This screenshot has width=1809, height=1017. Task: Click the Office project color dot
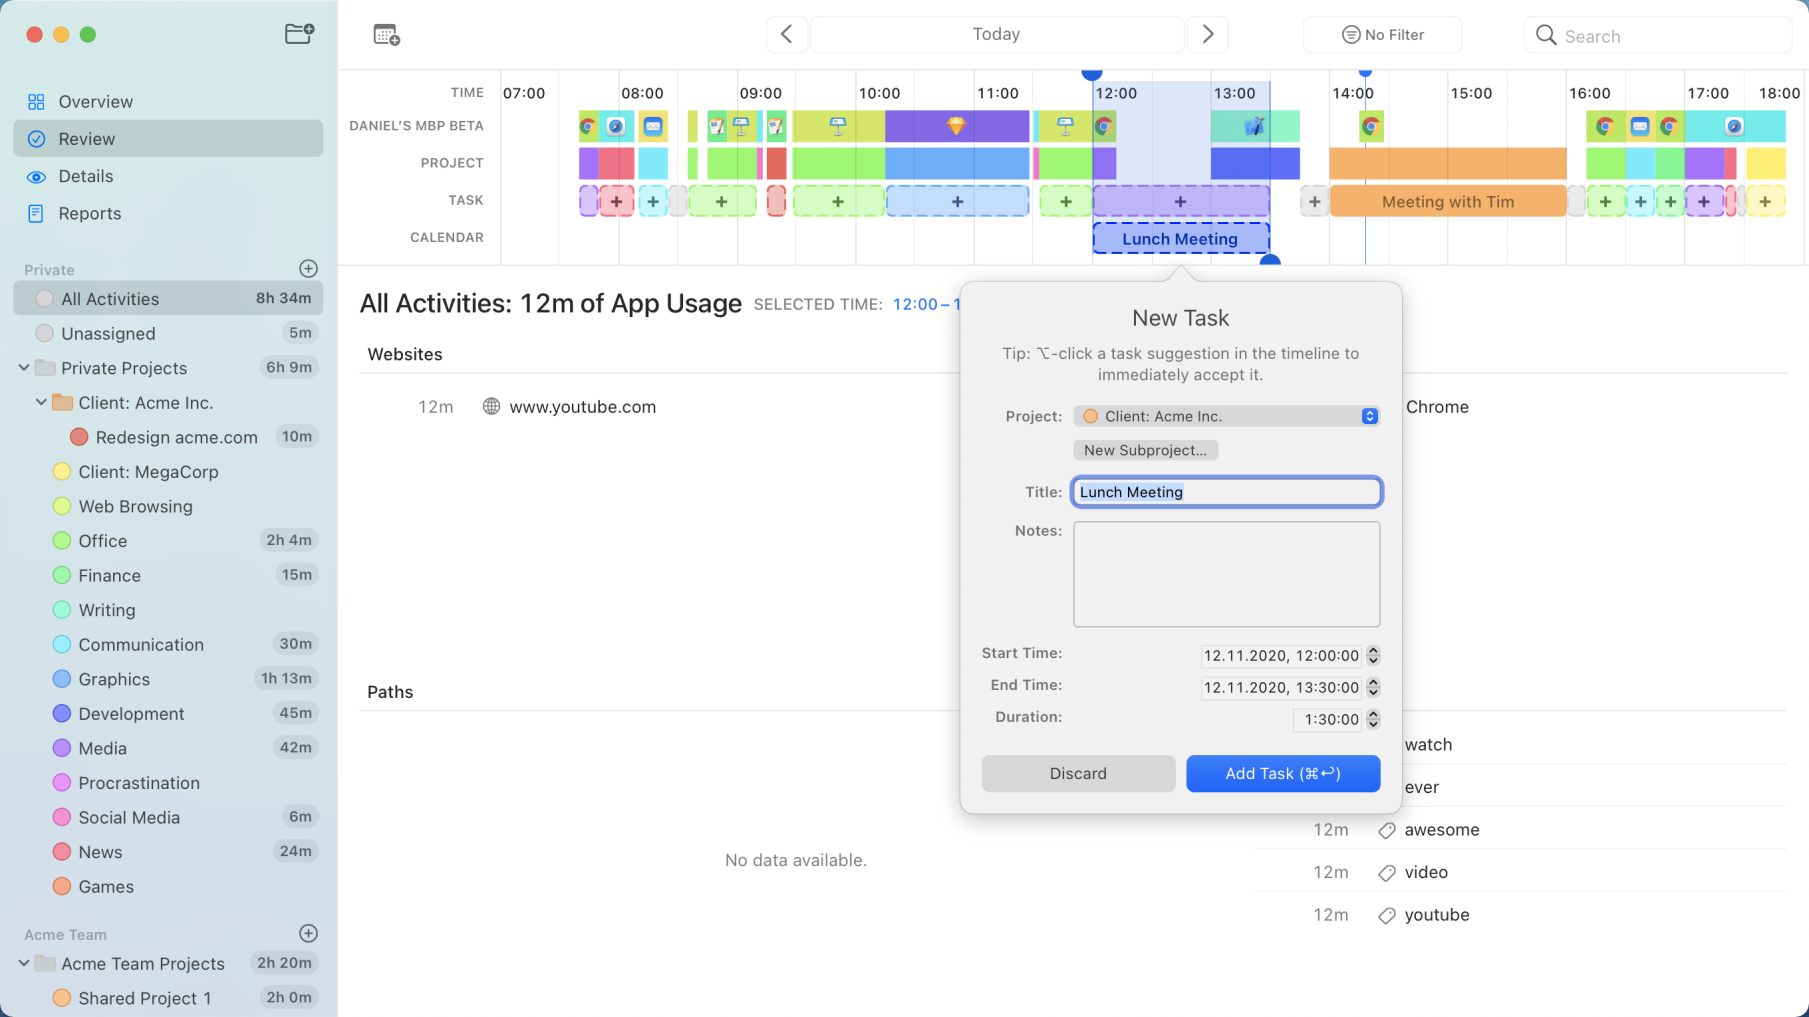click(x=62, y=540)
